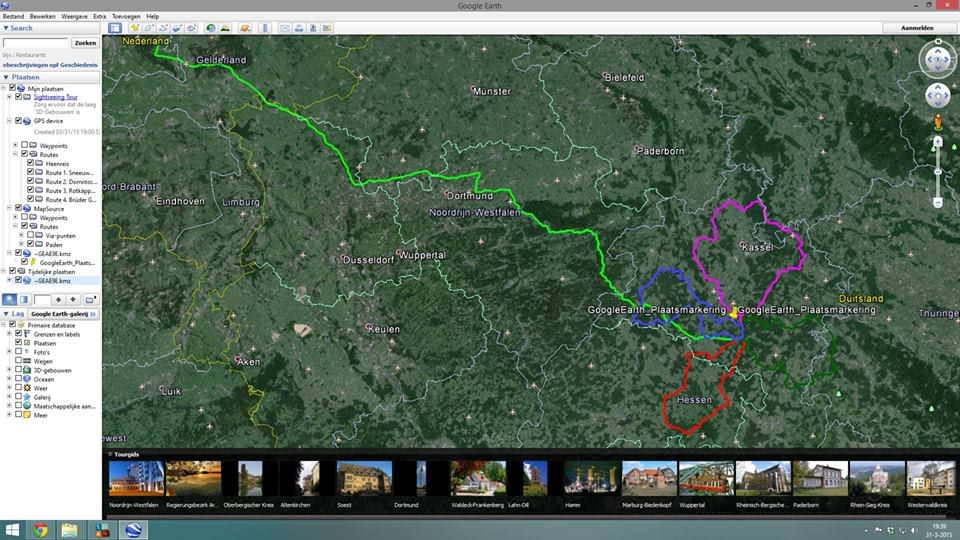Screen dimensions: 960x540
Task: Open the Google Earth-galerij button
Action: click(63, 314)
